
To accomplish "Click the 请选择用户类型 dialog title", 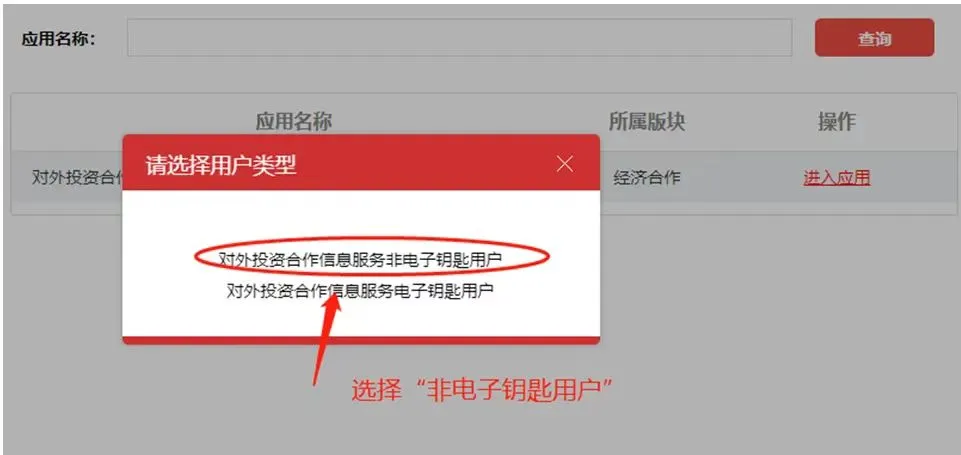I will click(x=221, y=164).
